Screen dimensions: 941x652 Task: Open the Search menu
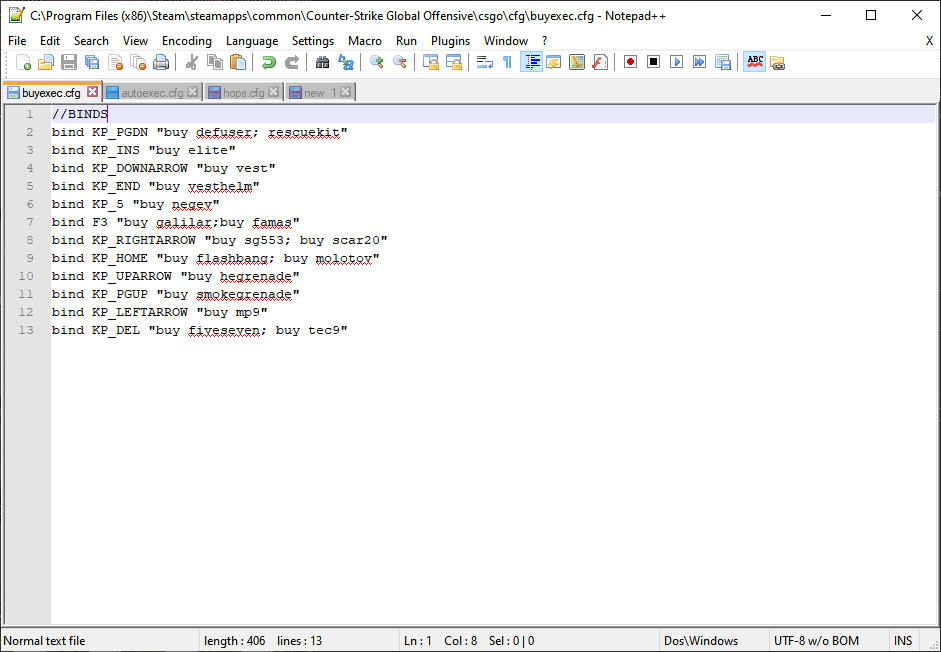click(91, 41)
